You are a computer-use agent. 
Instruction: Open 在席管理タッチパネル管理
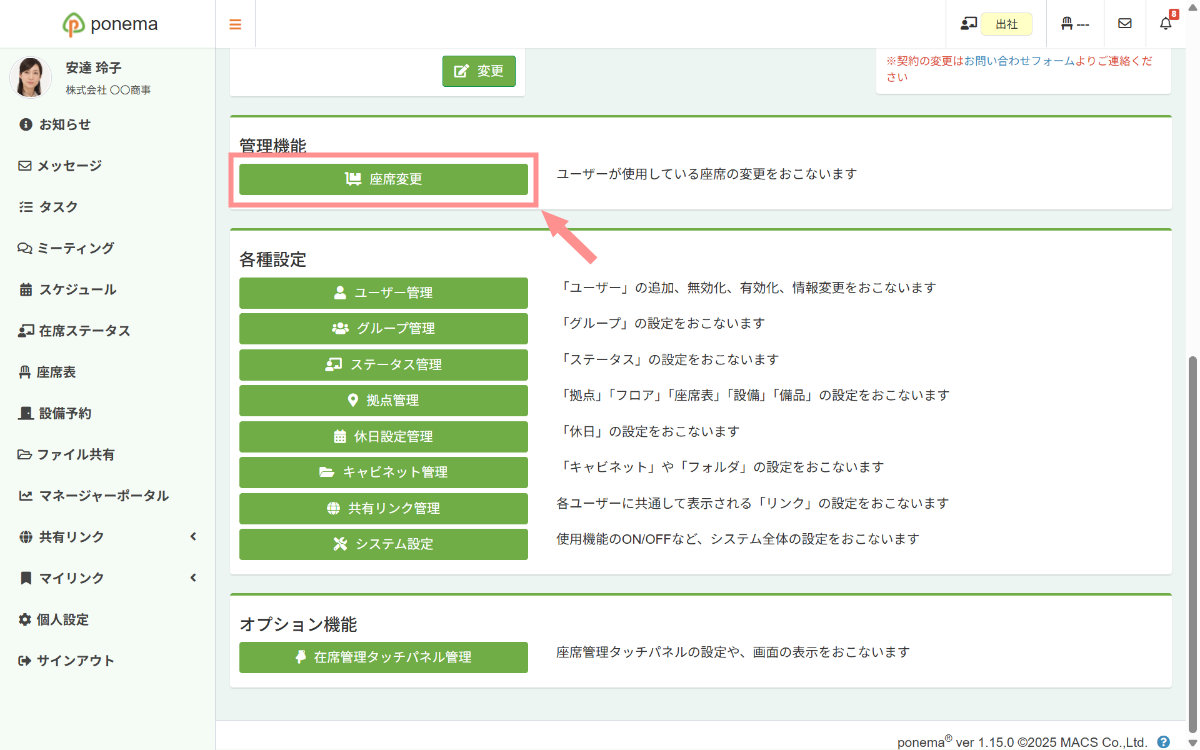[x=383, y=657]
